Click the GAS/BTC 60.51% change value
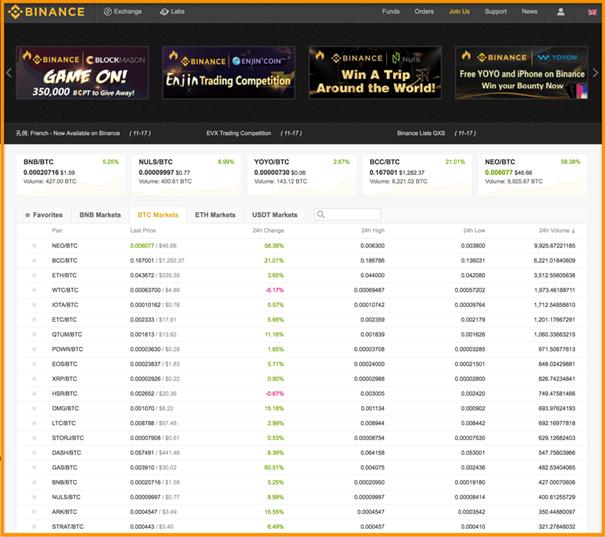Screen dimensions: 605x537 coord(274,467)
